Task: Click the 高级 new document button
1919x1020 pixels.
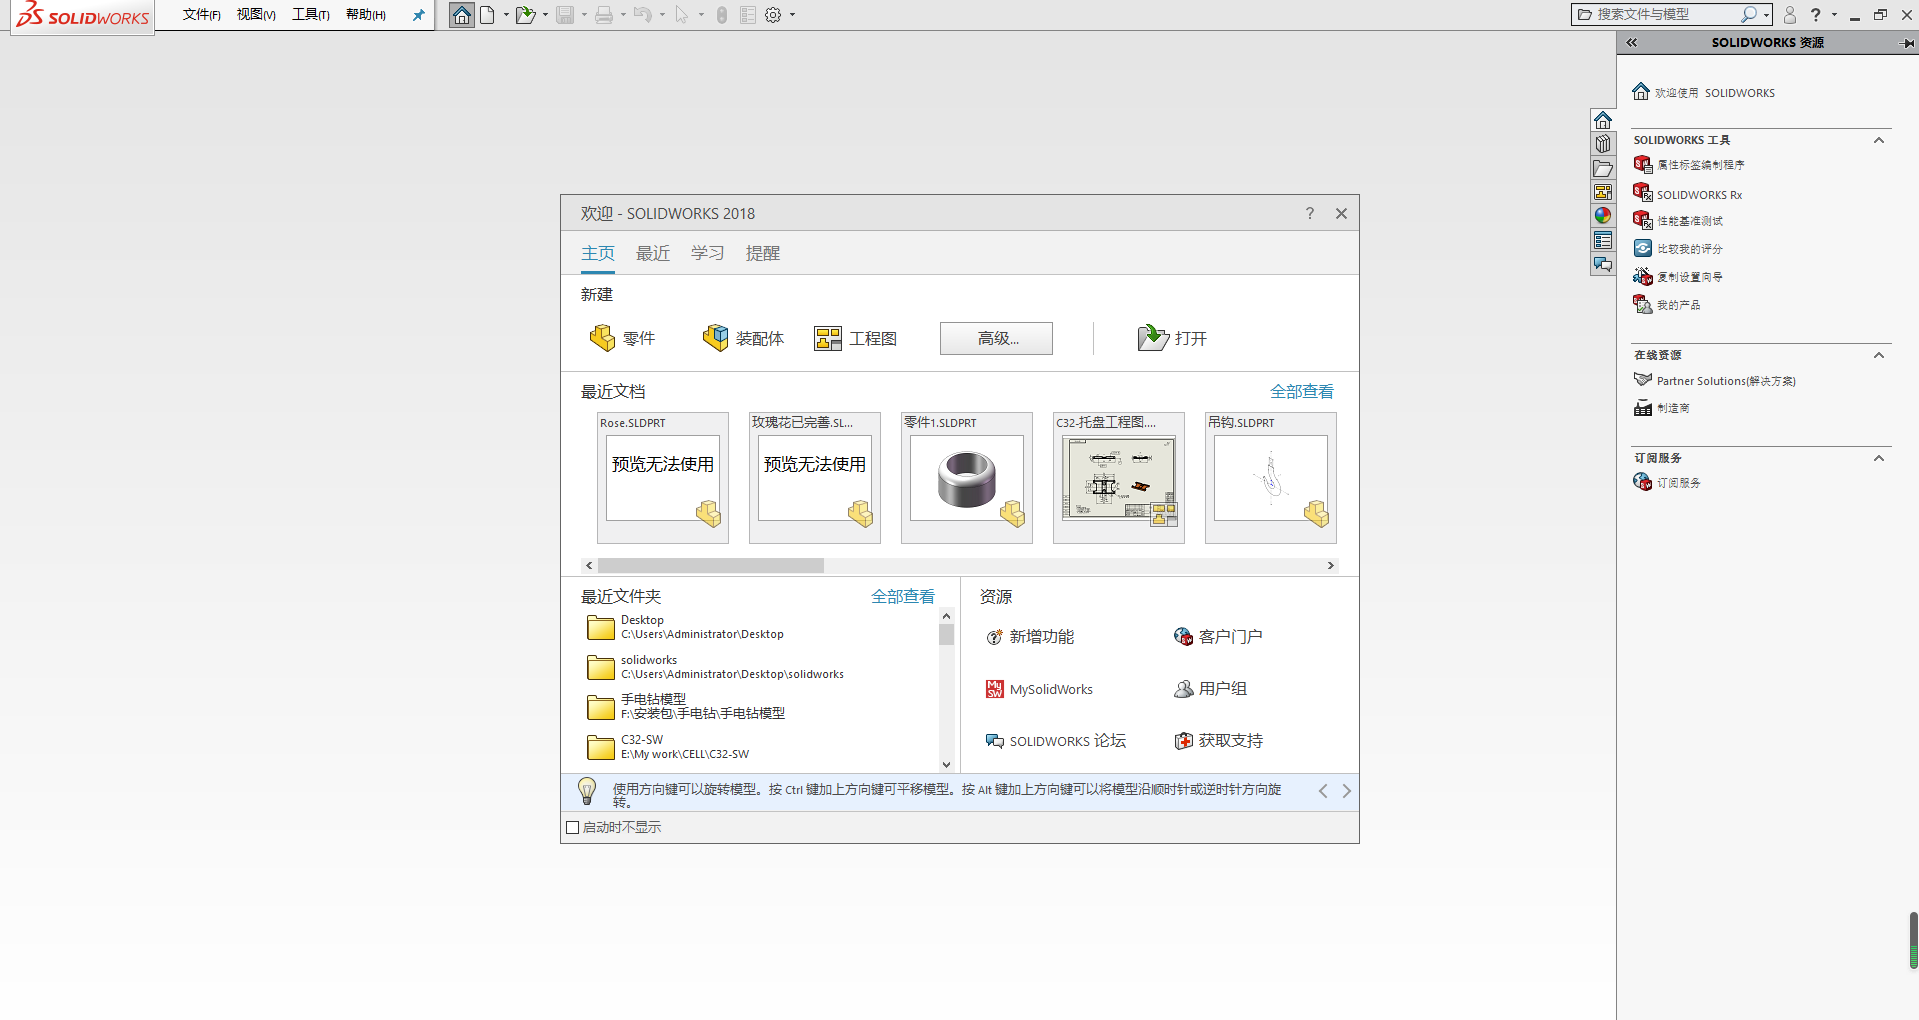Action: tap(995, 338)
